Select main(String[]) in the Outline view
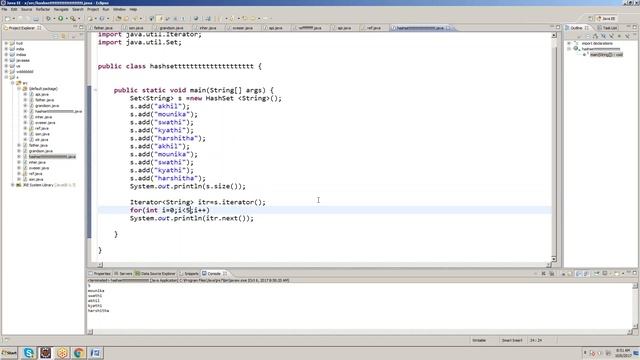This screenshot has height=360, width=640. (606, 54)
